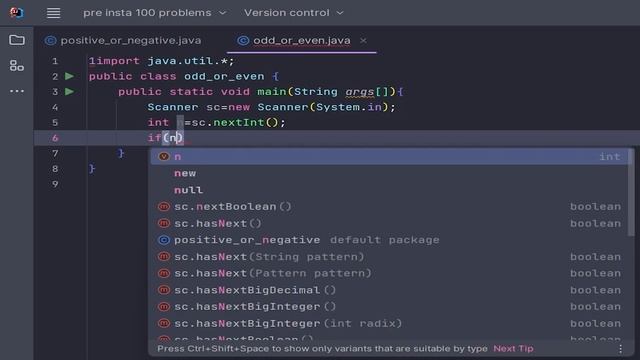Click method icon beside sc.nextBoolean()
This screenshot has height=360, width=640.
(x=164, y=207)
